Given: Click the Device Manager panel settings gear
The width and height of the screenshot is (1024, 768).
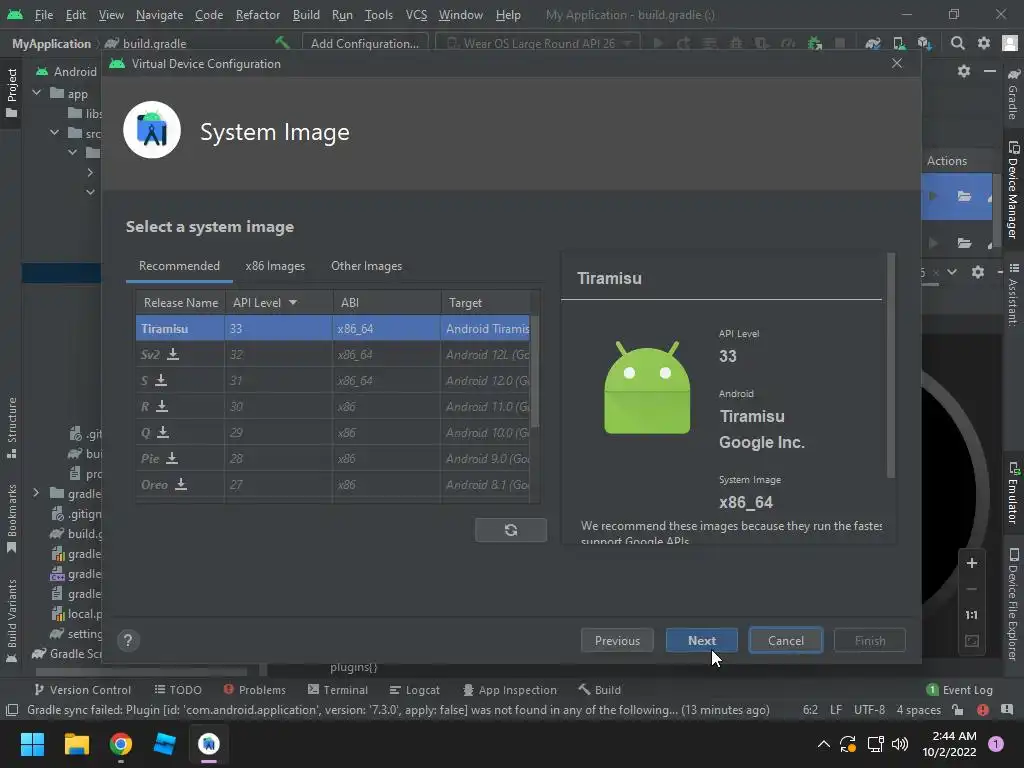Looking at the screenshot, I should (x=964, y=71).
